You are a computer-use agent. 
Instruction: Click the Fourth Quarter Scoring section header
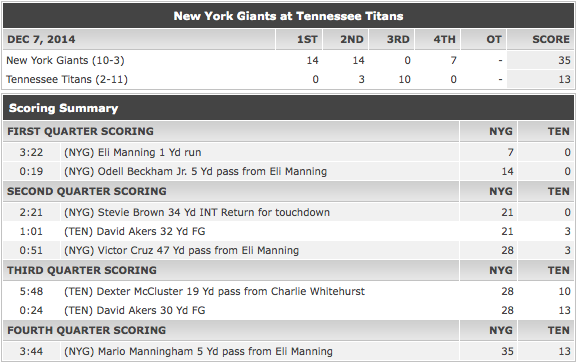86,330
